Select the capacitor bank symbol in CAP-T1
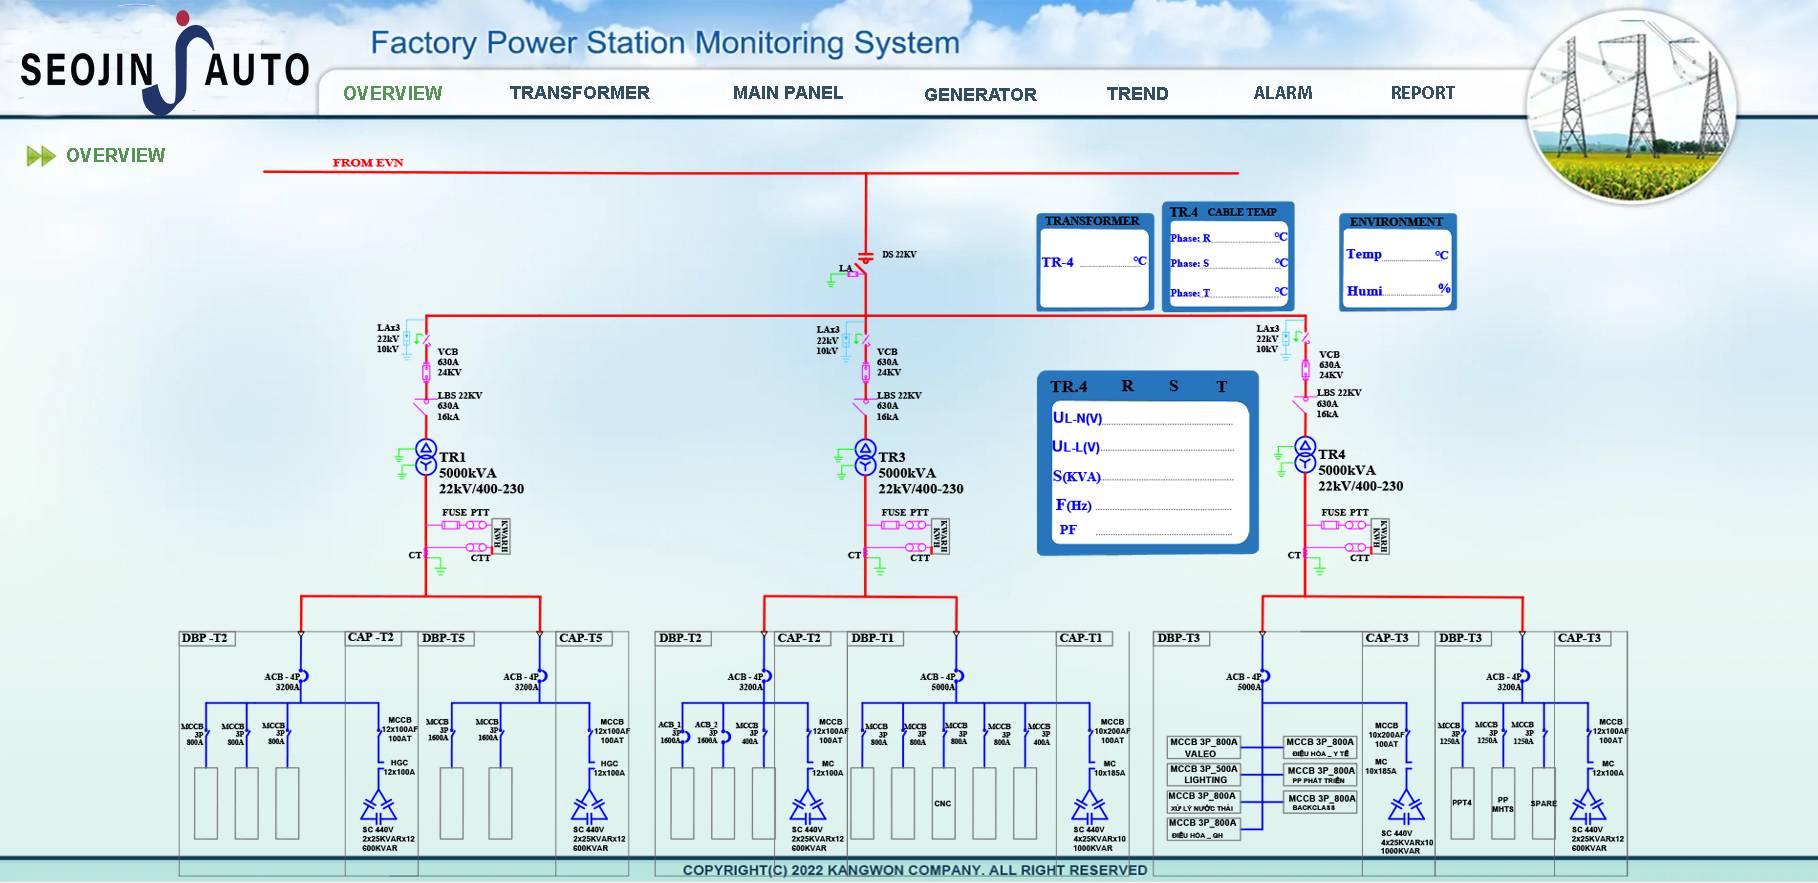Viewport: 1818px width, 883px height. (x=1089, y=806)
